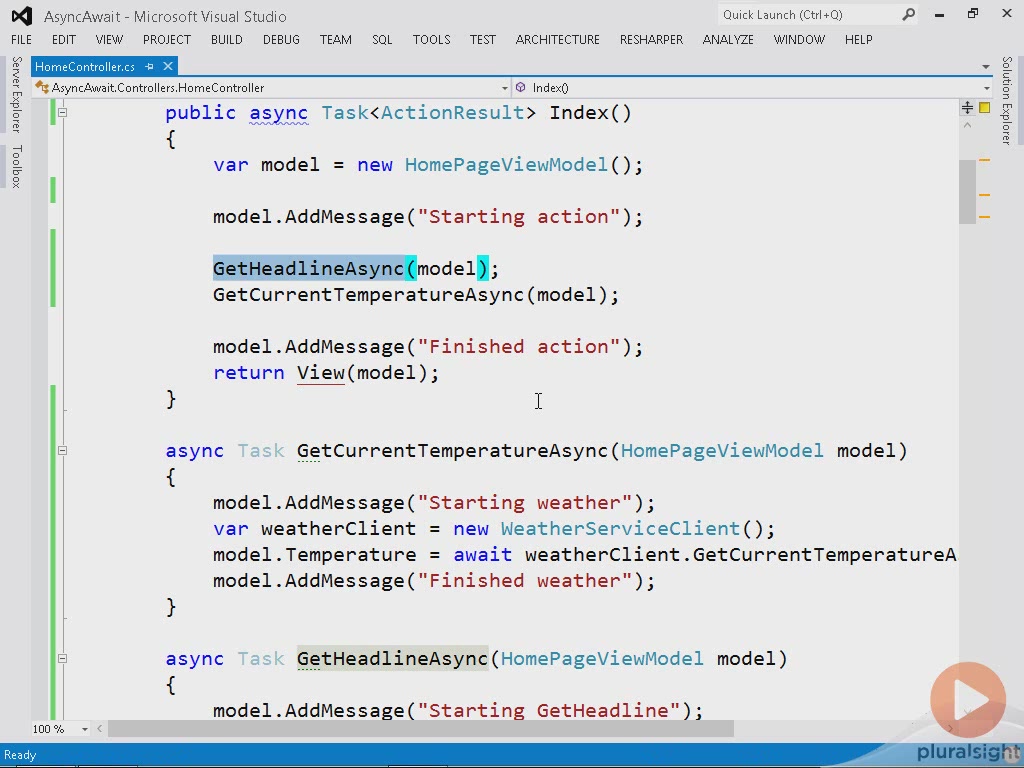The image size is (1024, 768).
Task: Open the ARCHITECTURE menu
Action: coord(557,40)
